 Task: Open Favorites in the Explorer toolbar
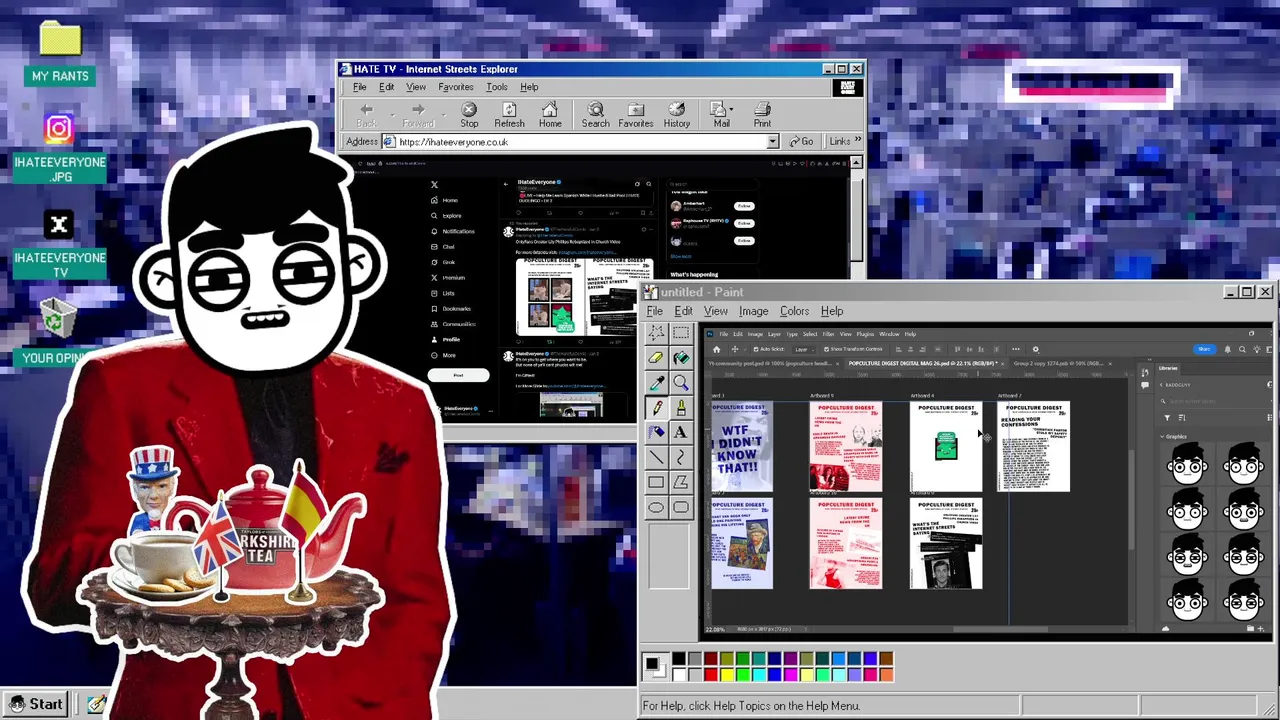pyautogui.click(x=636, y=115)
